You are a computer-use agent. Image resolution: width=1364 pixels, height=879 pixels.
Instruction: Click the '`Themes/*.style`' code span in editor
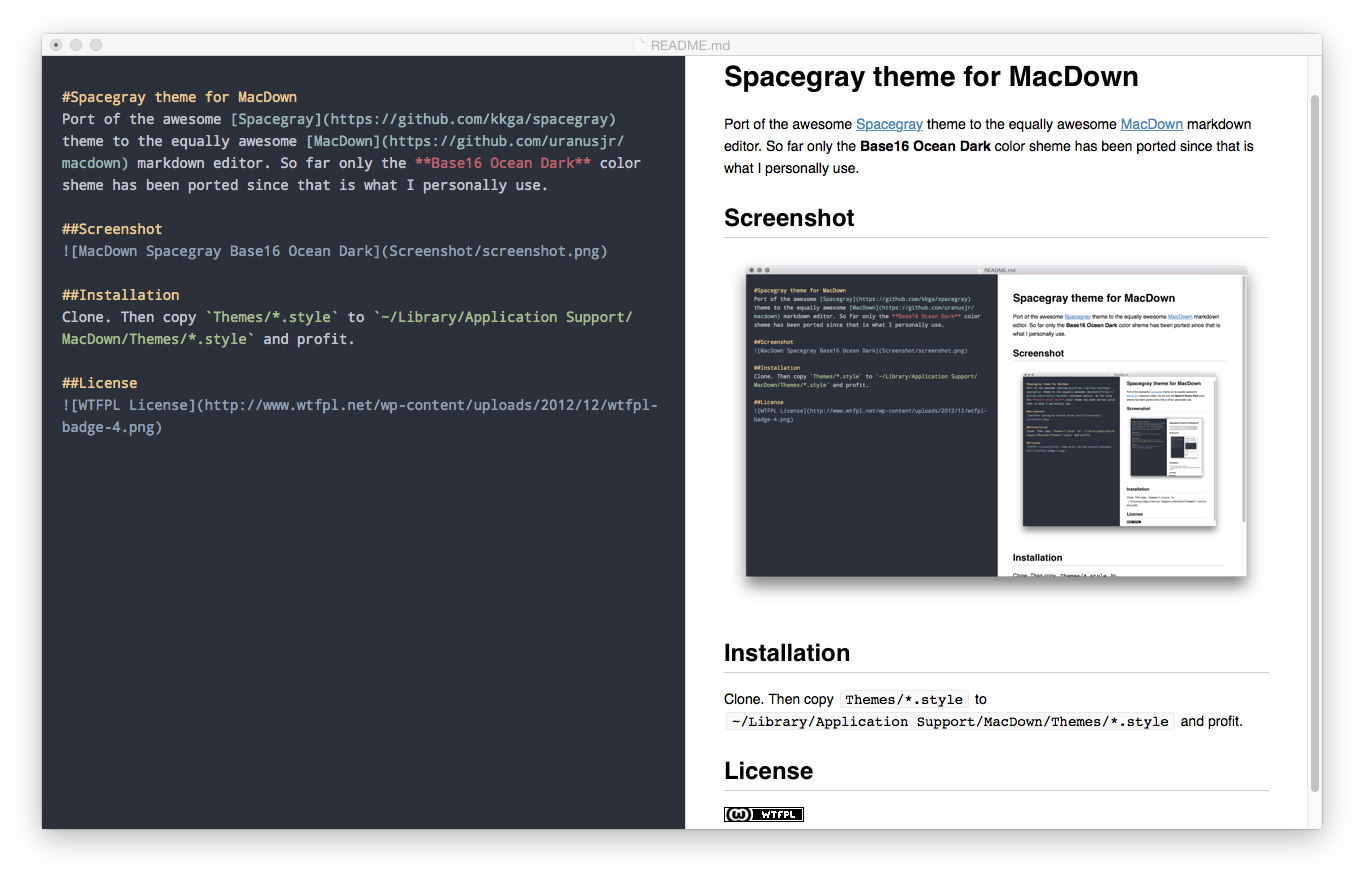click(272, 317)
